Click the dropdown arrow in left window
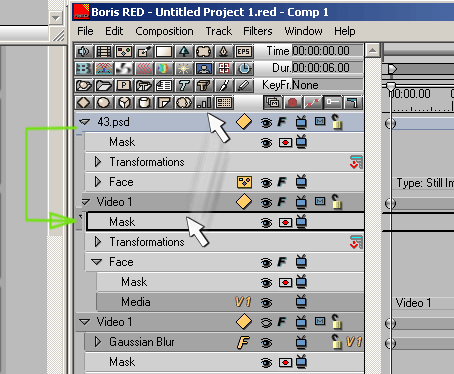Screen dimensions: 454x374 55,18
